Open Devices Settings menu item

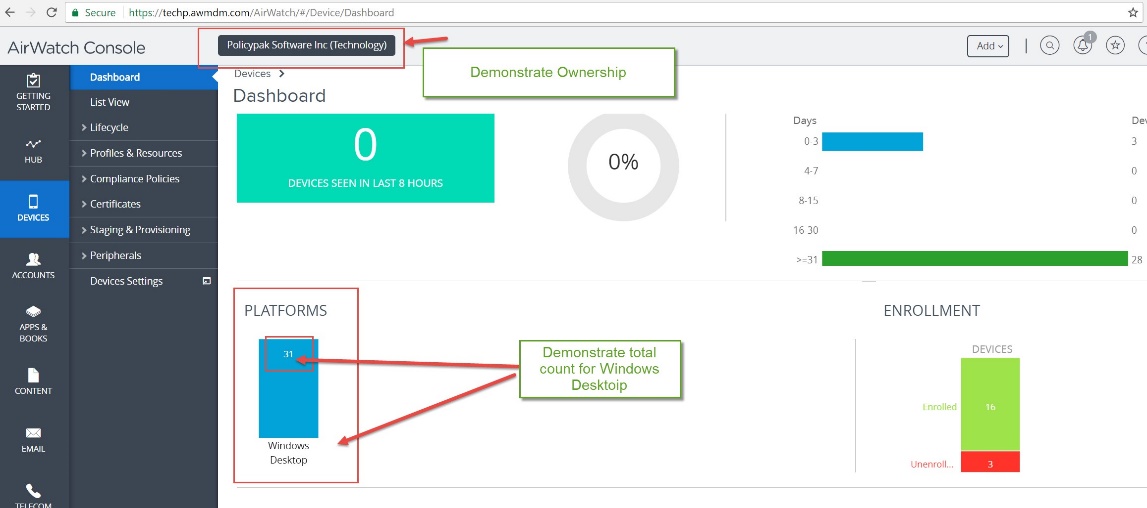click(x=126, y=281)
